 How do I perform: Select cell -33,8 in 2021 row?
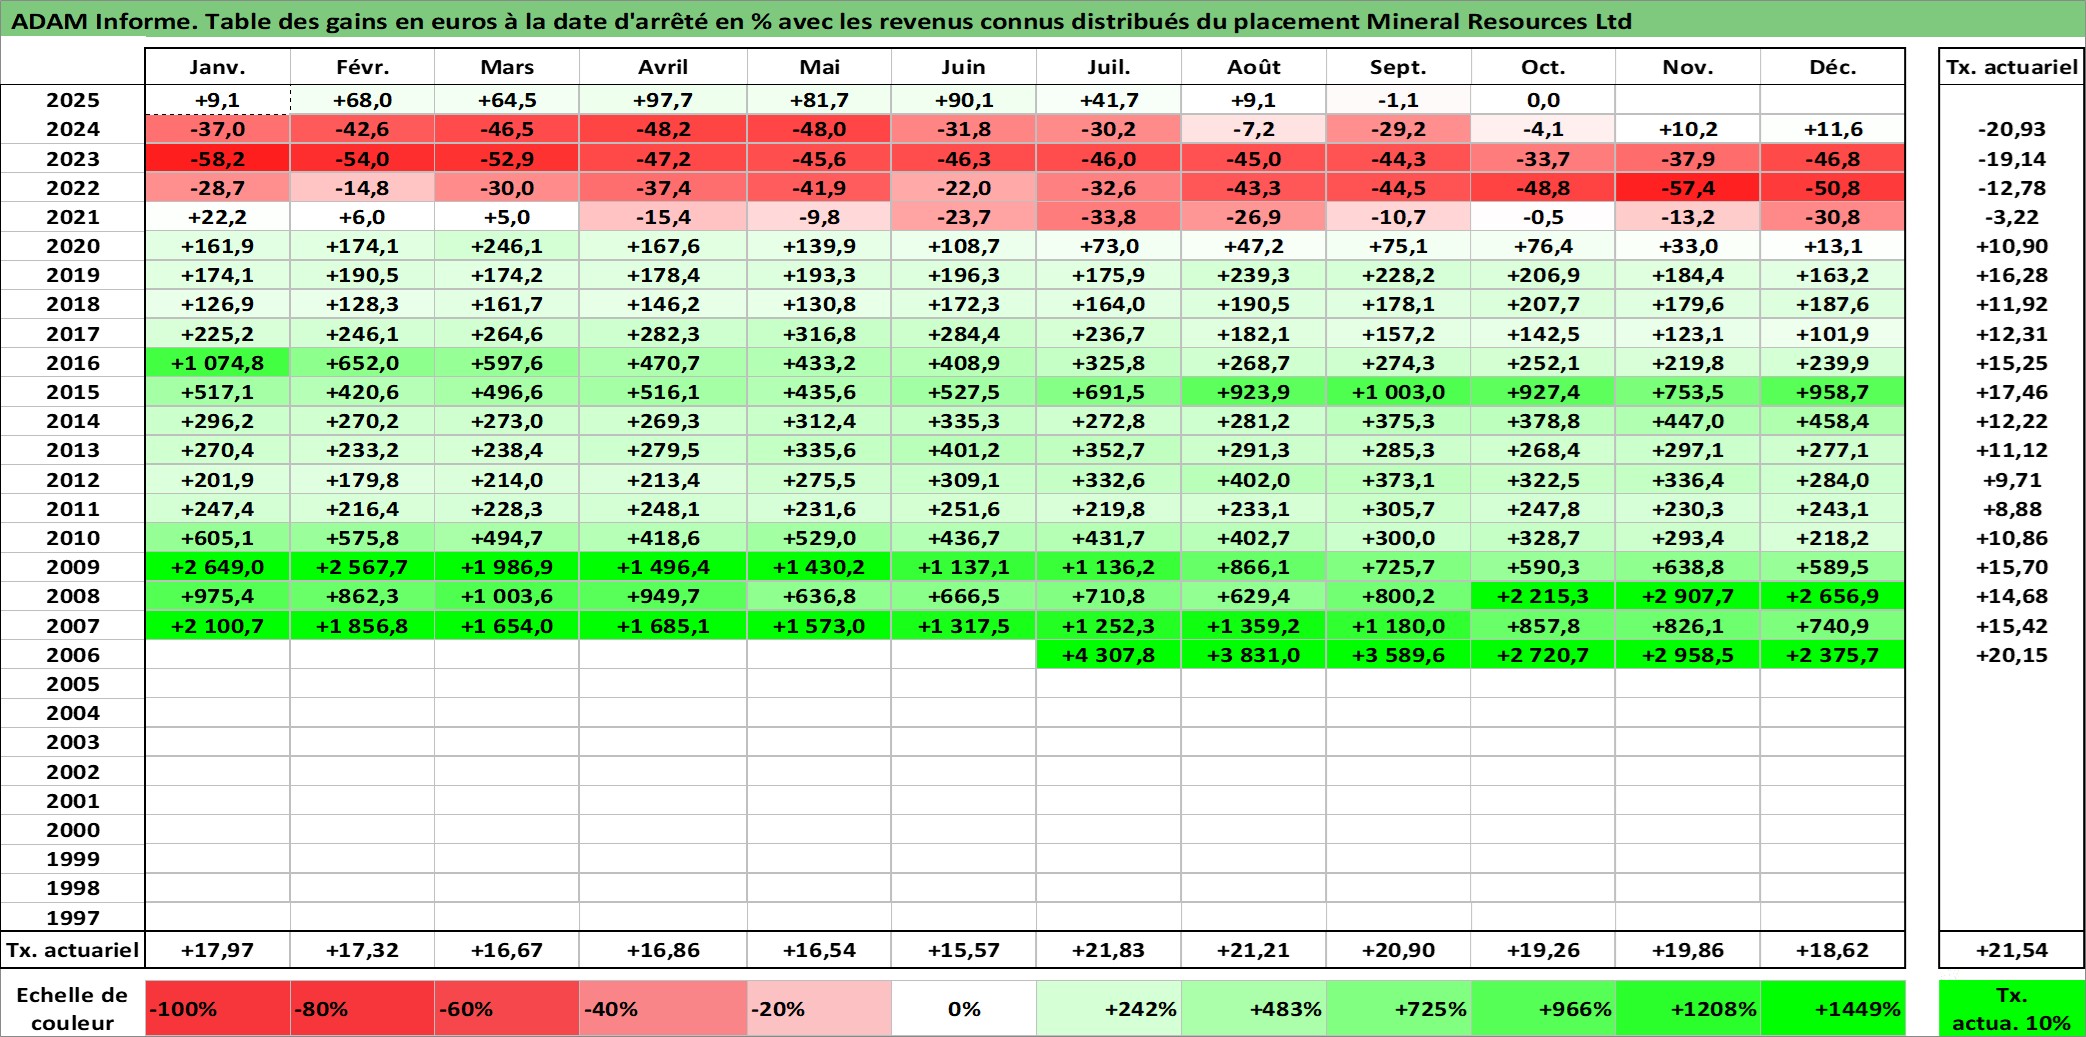click(x=1108, y=217)
